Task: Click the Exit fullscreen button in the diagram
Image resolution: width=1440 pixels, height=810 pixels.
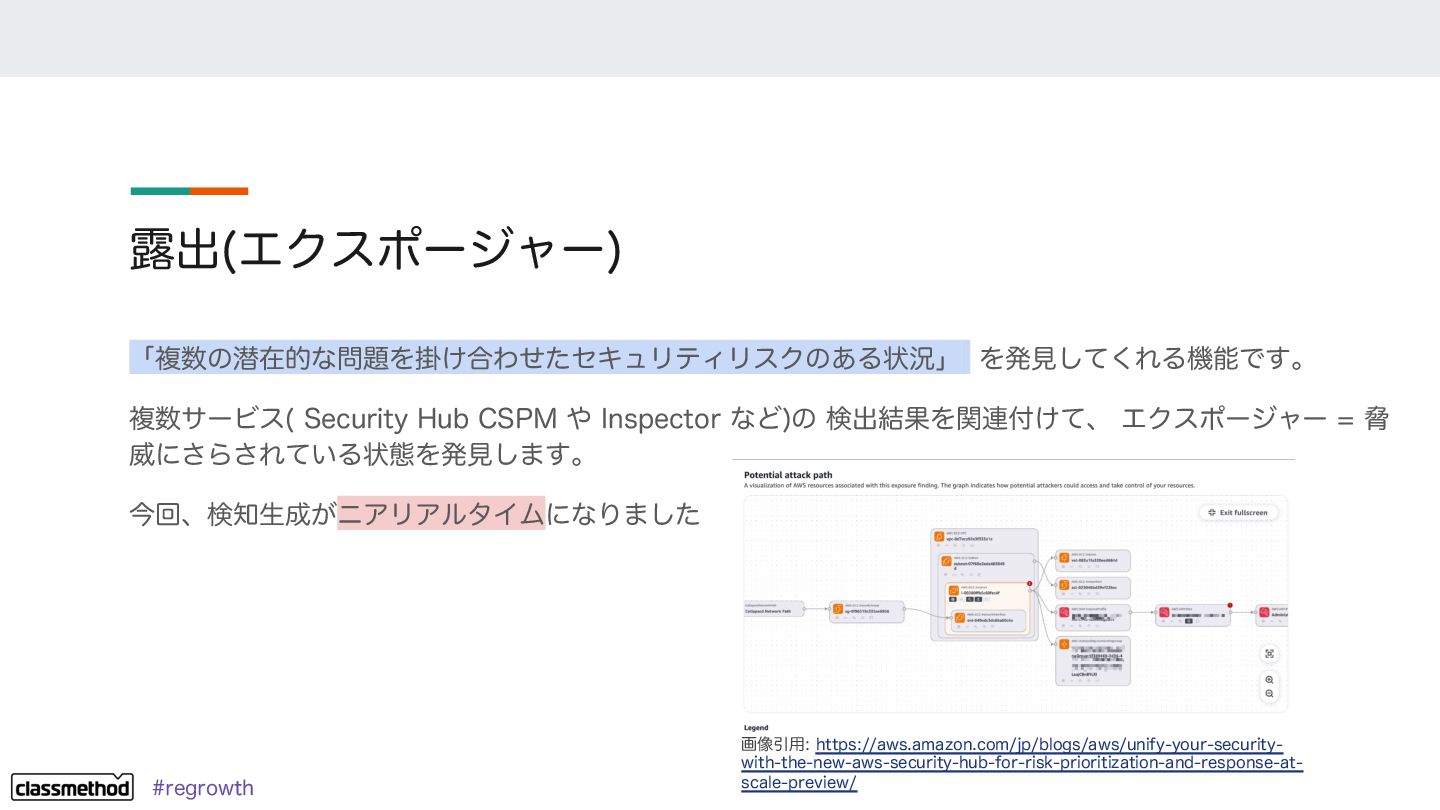Action: (1238, 512)
